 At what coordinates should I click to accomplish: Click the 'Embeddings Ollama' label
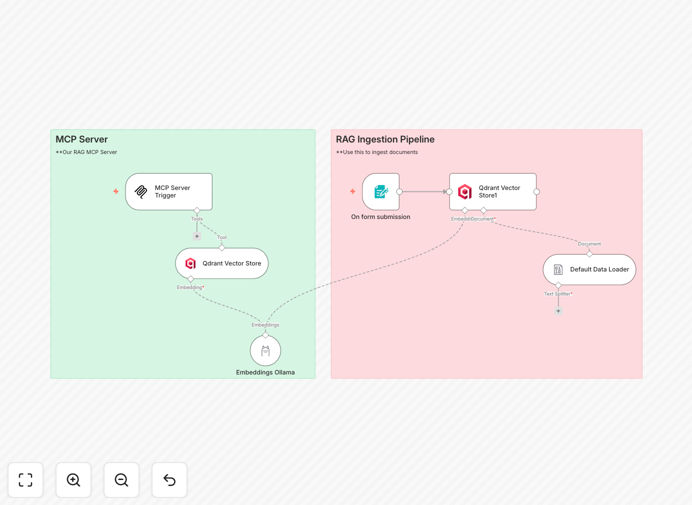coord(265,373)
